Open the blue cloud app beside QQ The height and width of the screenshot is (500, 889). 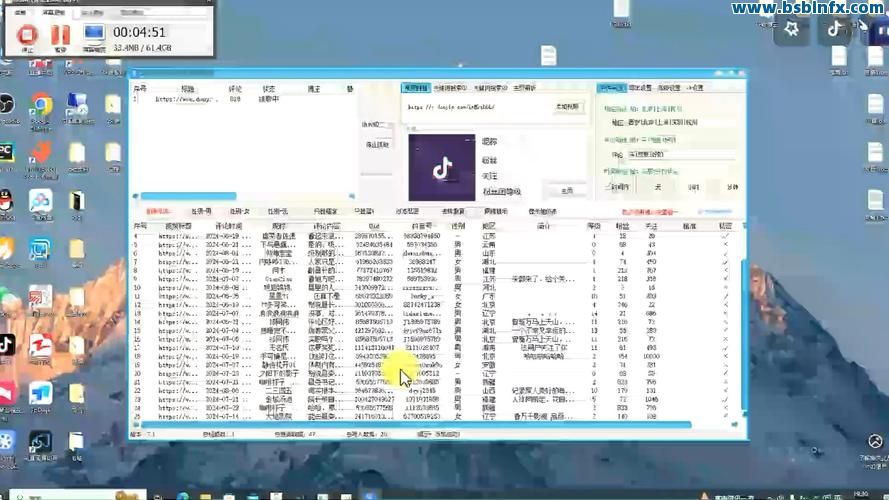coord(41,201)
